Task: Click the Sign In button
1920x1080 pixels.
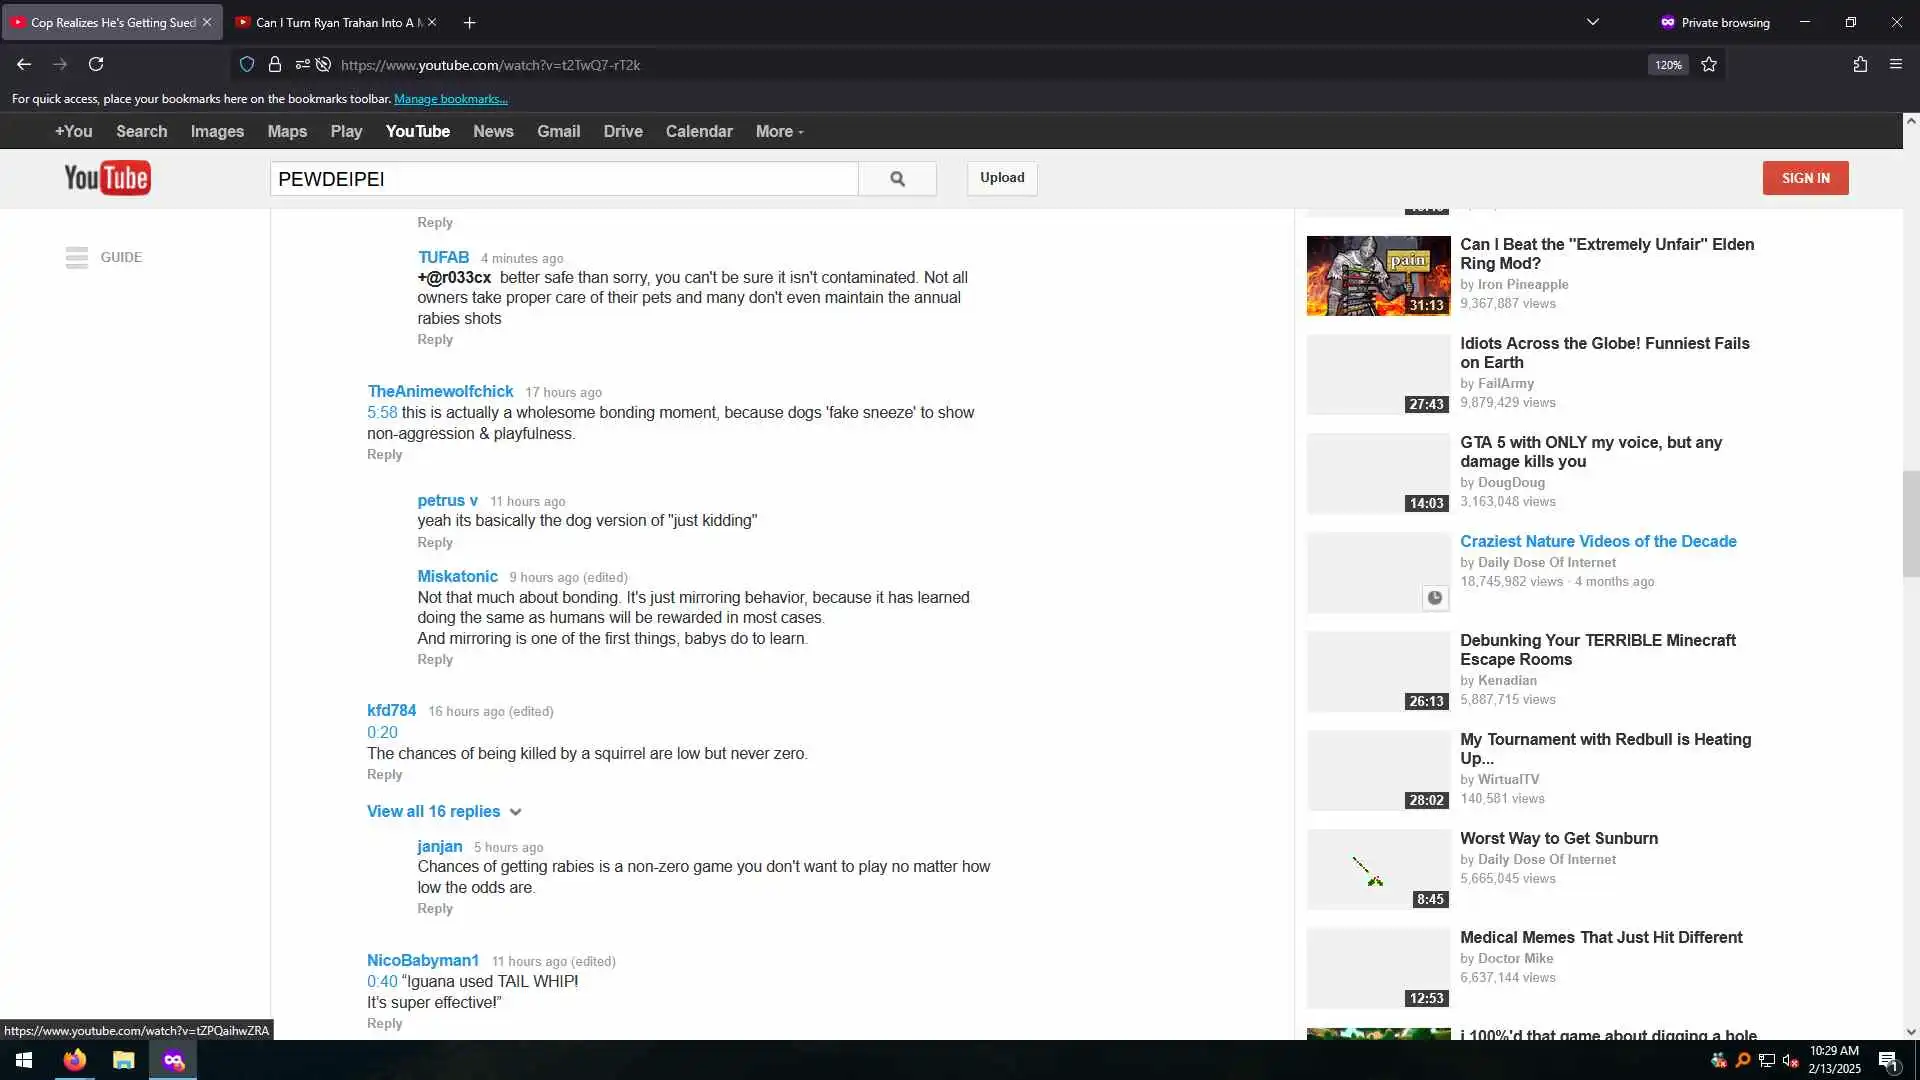Action: (1805, 178)
